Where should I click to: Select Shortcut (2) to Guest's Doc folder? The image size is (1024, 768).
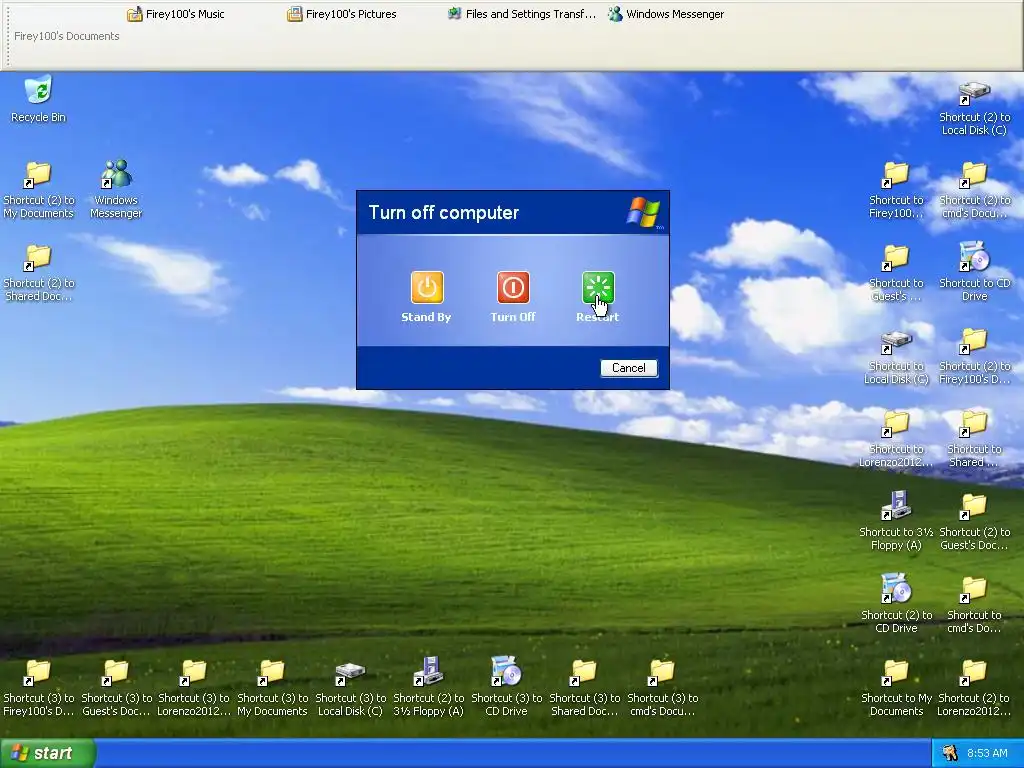click(x=974, y=521)
